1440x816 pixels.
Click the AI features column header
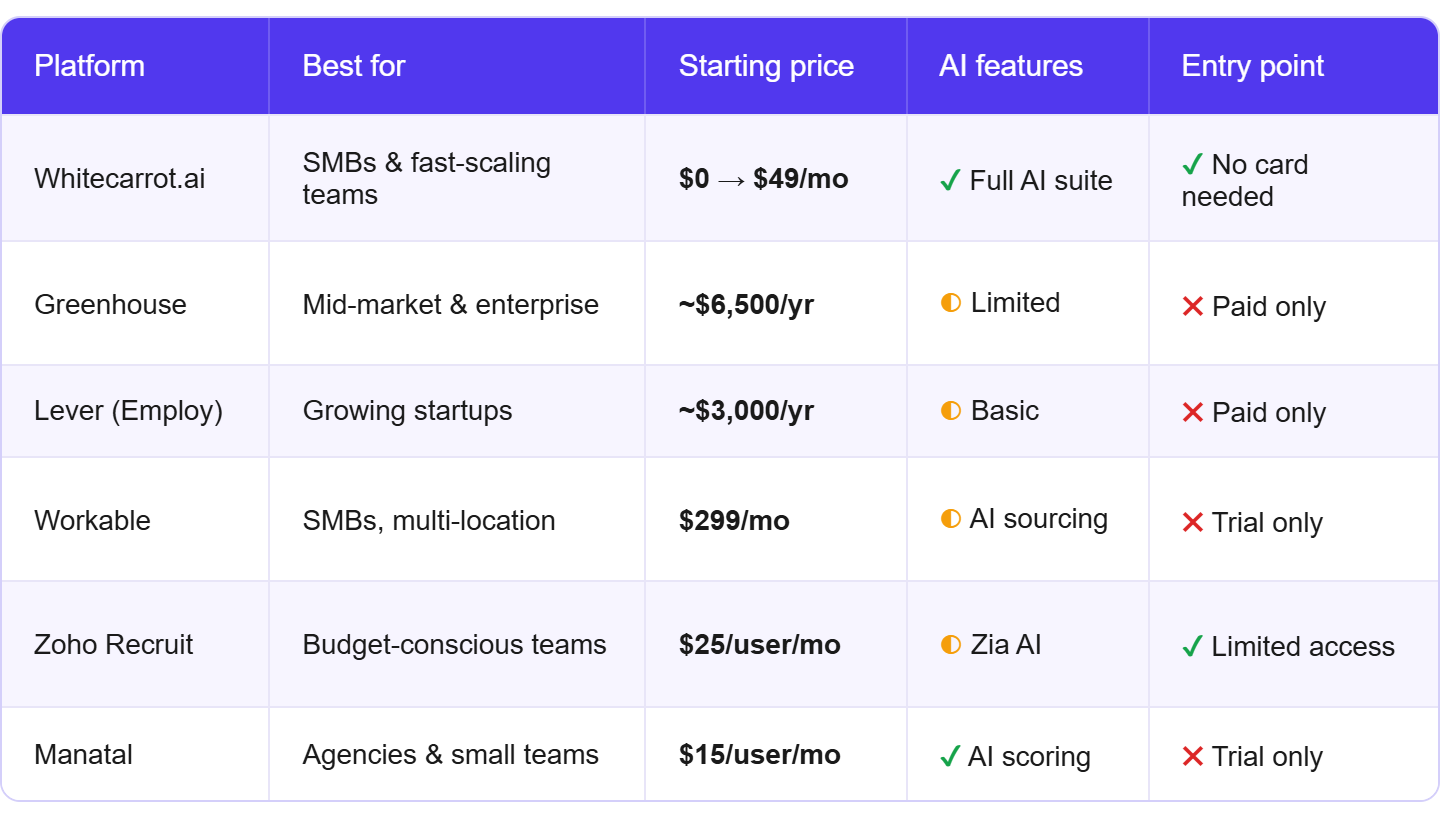[x=1011, y=66]
